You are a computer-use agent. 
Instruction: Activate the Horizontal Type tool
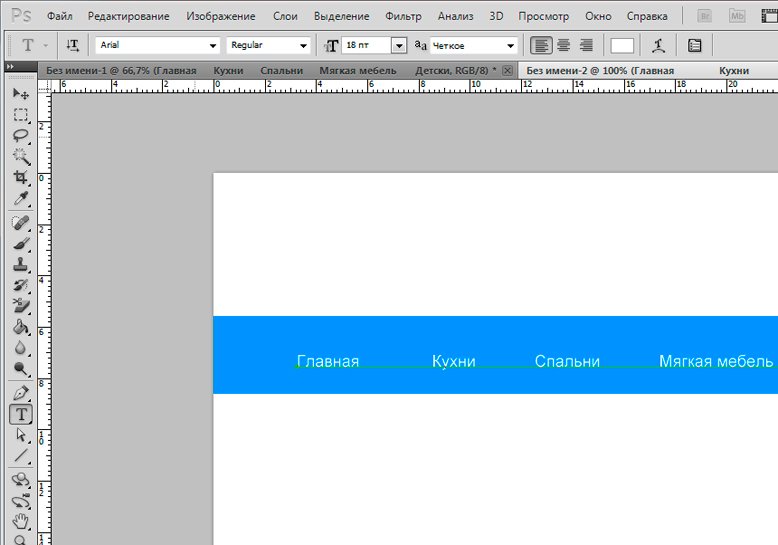(21, 414)
